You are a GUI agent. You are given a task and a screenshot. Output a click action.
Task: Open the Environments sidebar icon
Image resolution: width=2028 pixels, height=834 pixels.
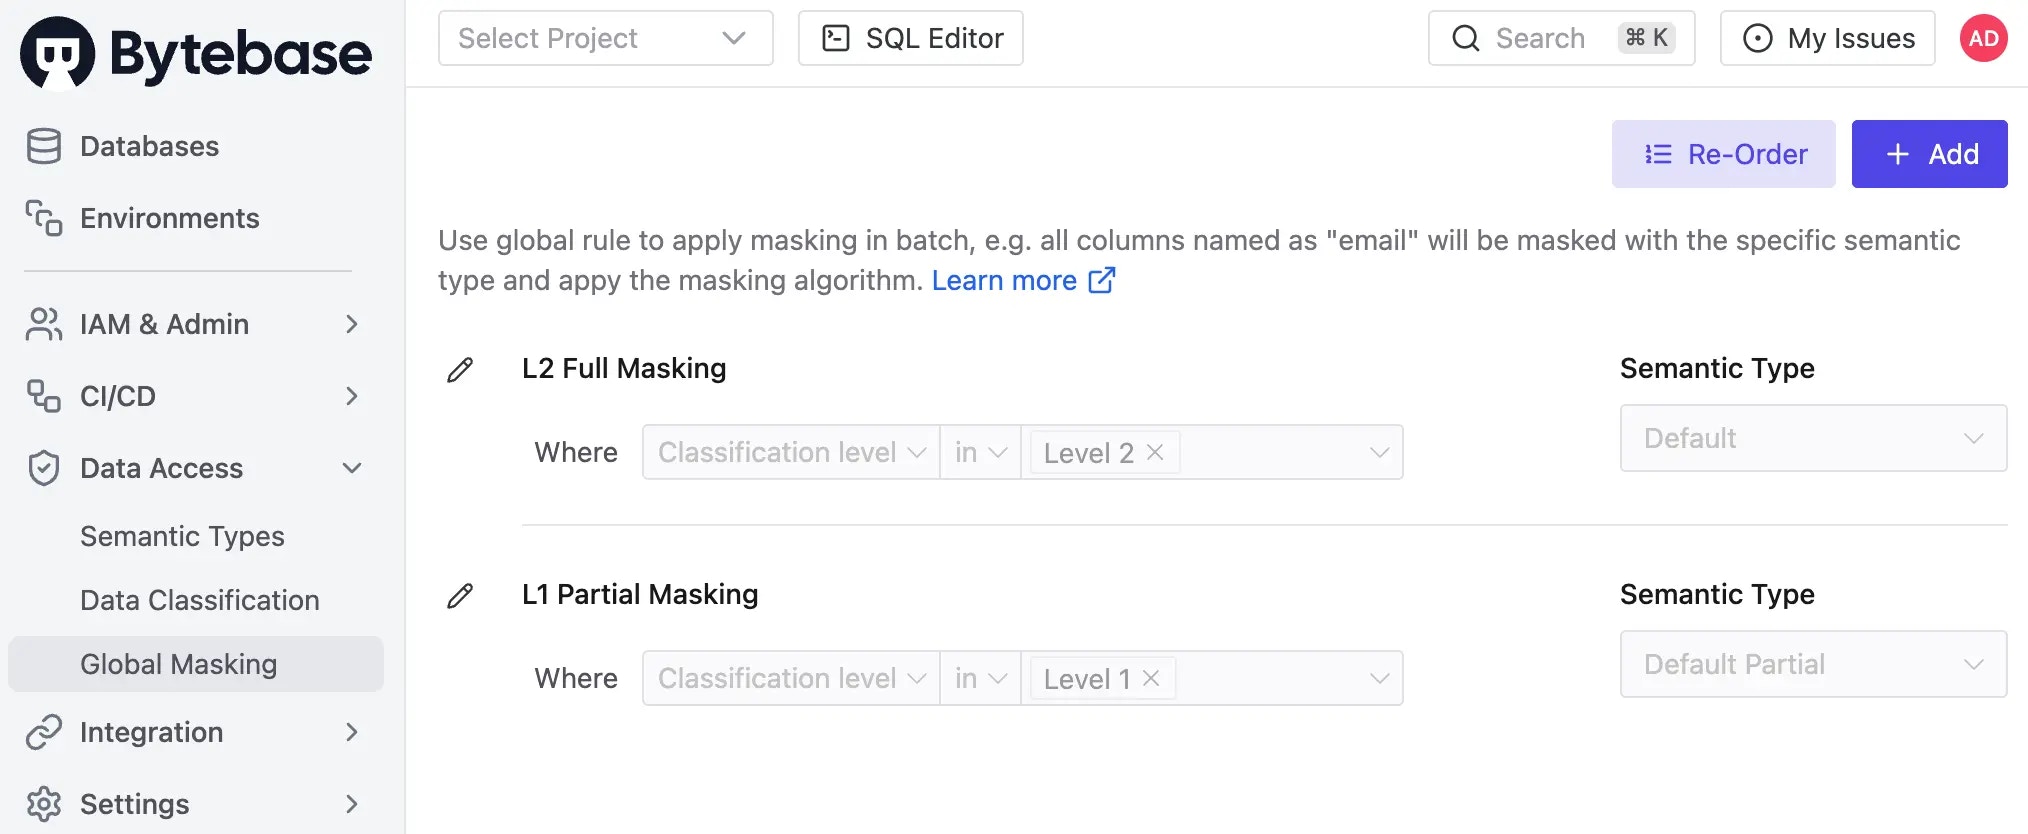click(44, 218)
